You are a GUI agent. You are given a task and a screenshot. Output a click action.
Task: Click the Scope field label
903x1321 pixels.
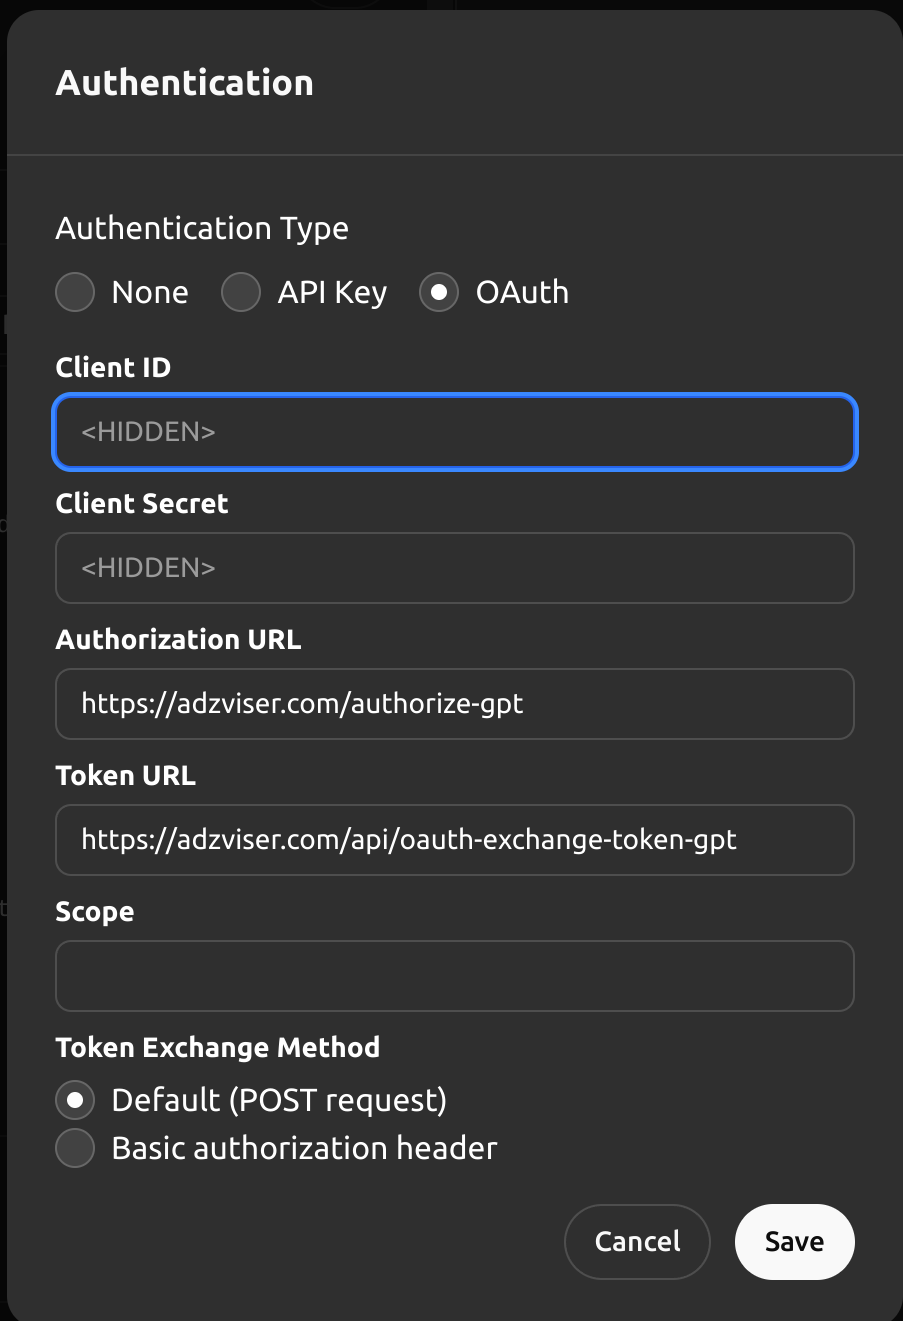[94, 911]
